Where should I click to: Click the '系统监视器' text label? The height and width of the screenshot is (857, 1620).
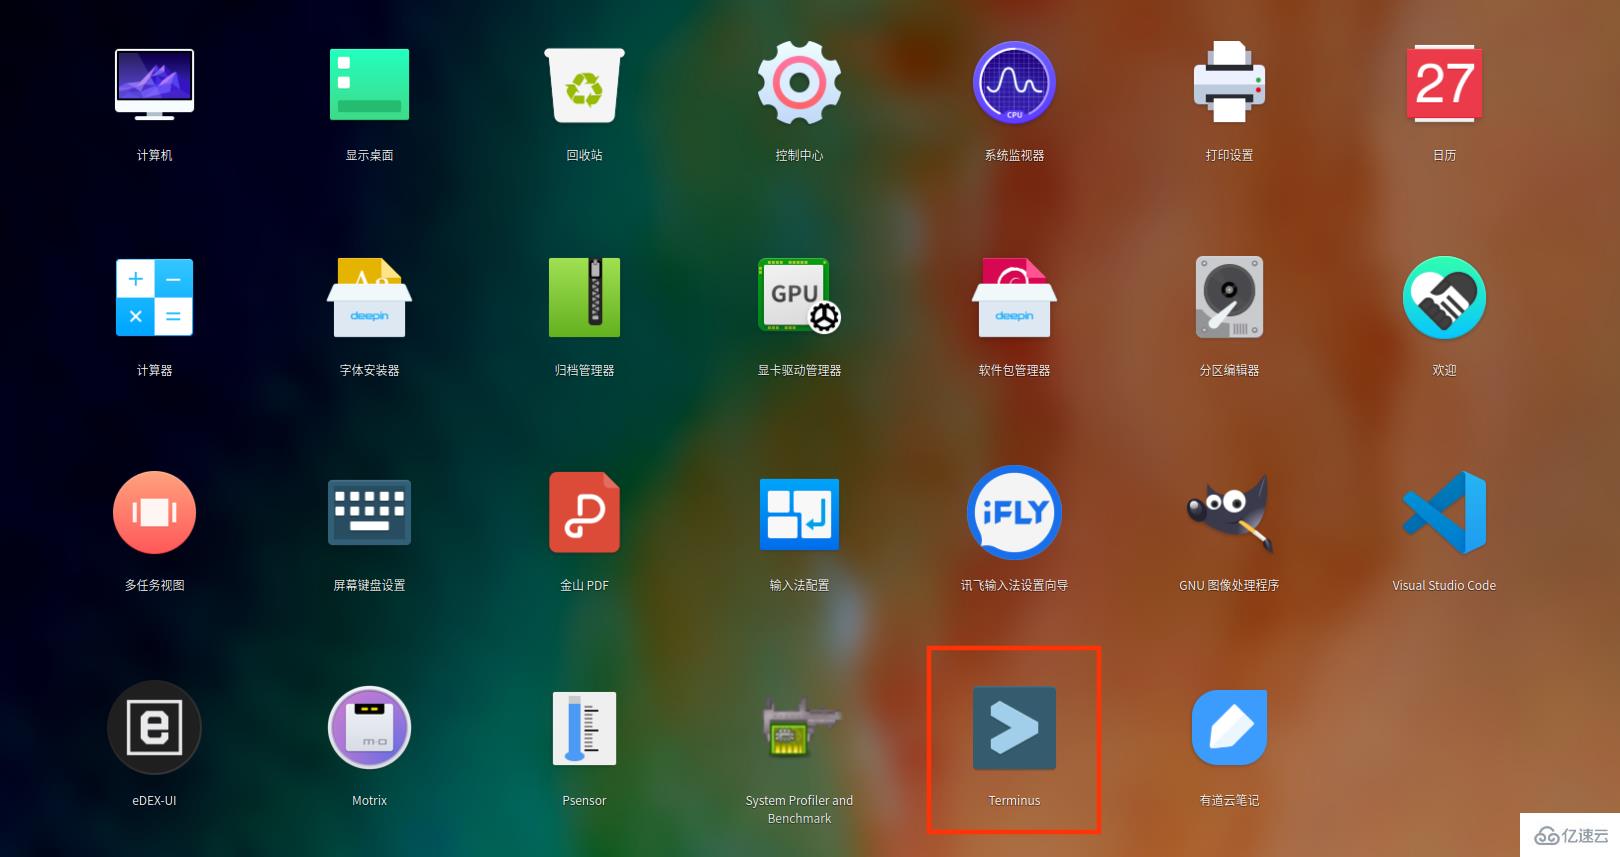point(1014,156)
